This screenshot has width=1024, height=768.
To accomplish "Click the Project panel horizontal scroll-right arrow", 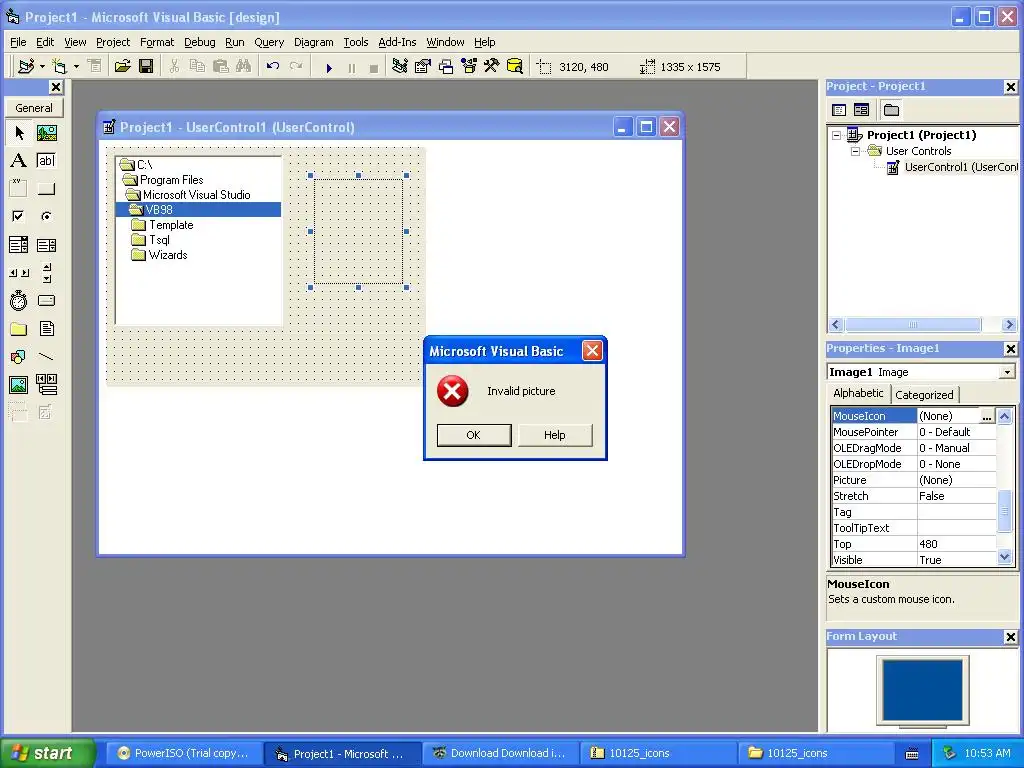I will 1010,325.
